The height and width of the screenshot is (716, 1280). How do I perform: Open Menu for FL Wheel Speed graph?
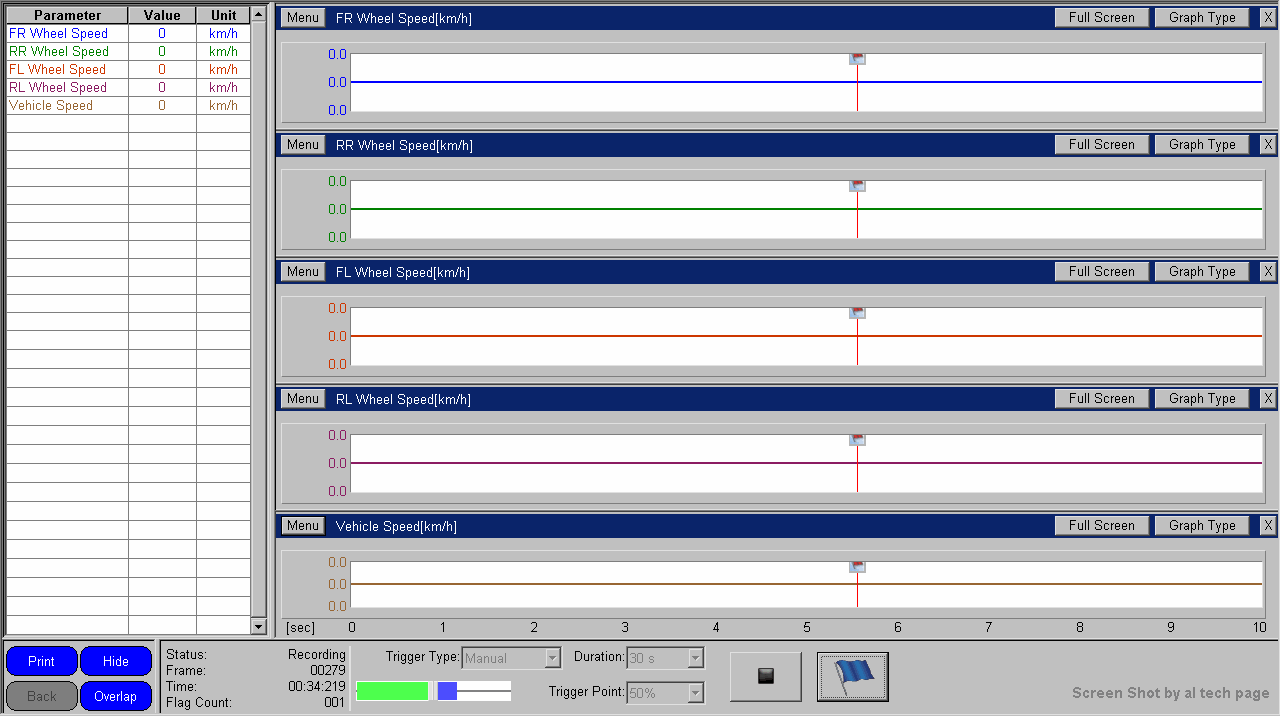pyautogui.click(x=302, y=272)
